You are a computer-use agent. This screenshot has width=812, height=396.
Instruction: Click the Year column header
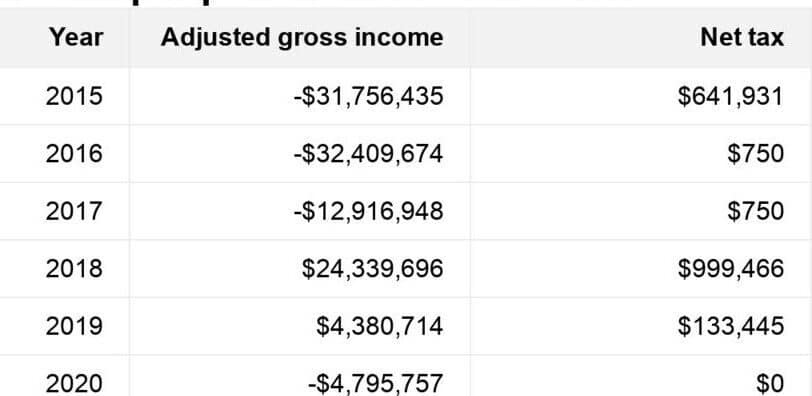pos(76,38)
